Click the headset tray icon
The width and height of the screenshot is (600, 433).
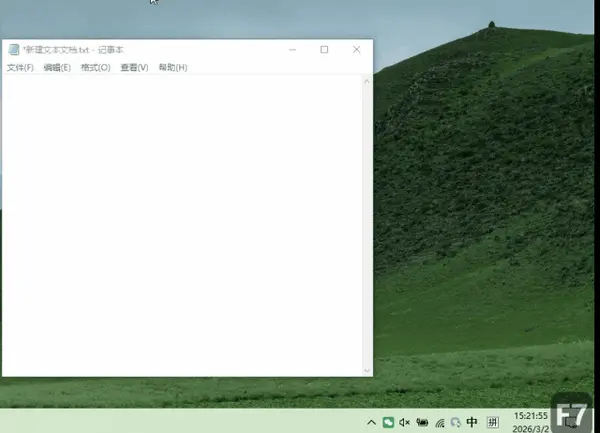pos(455,423)
